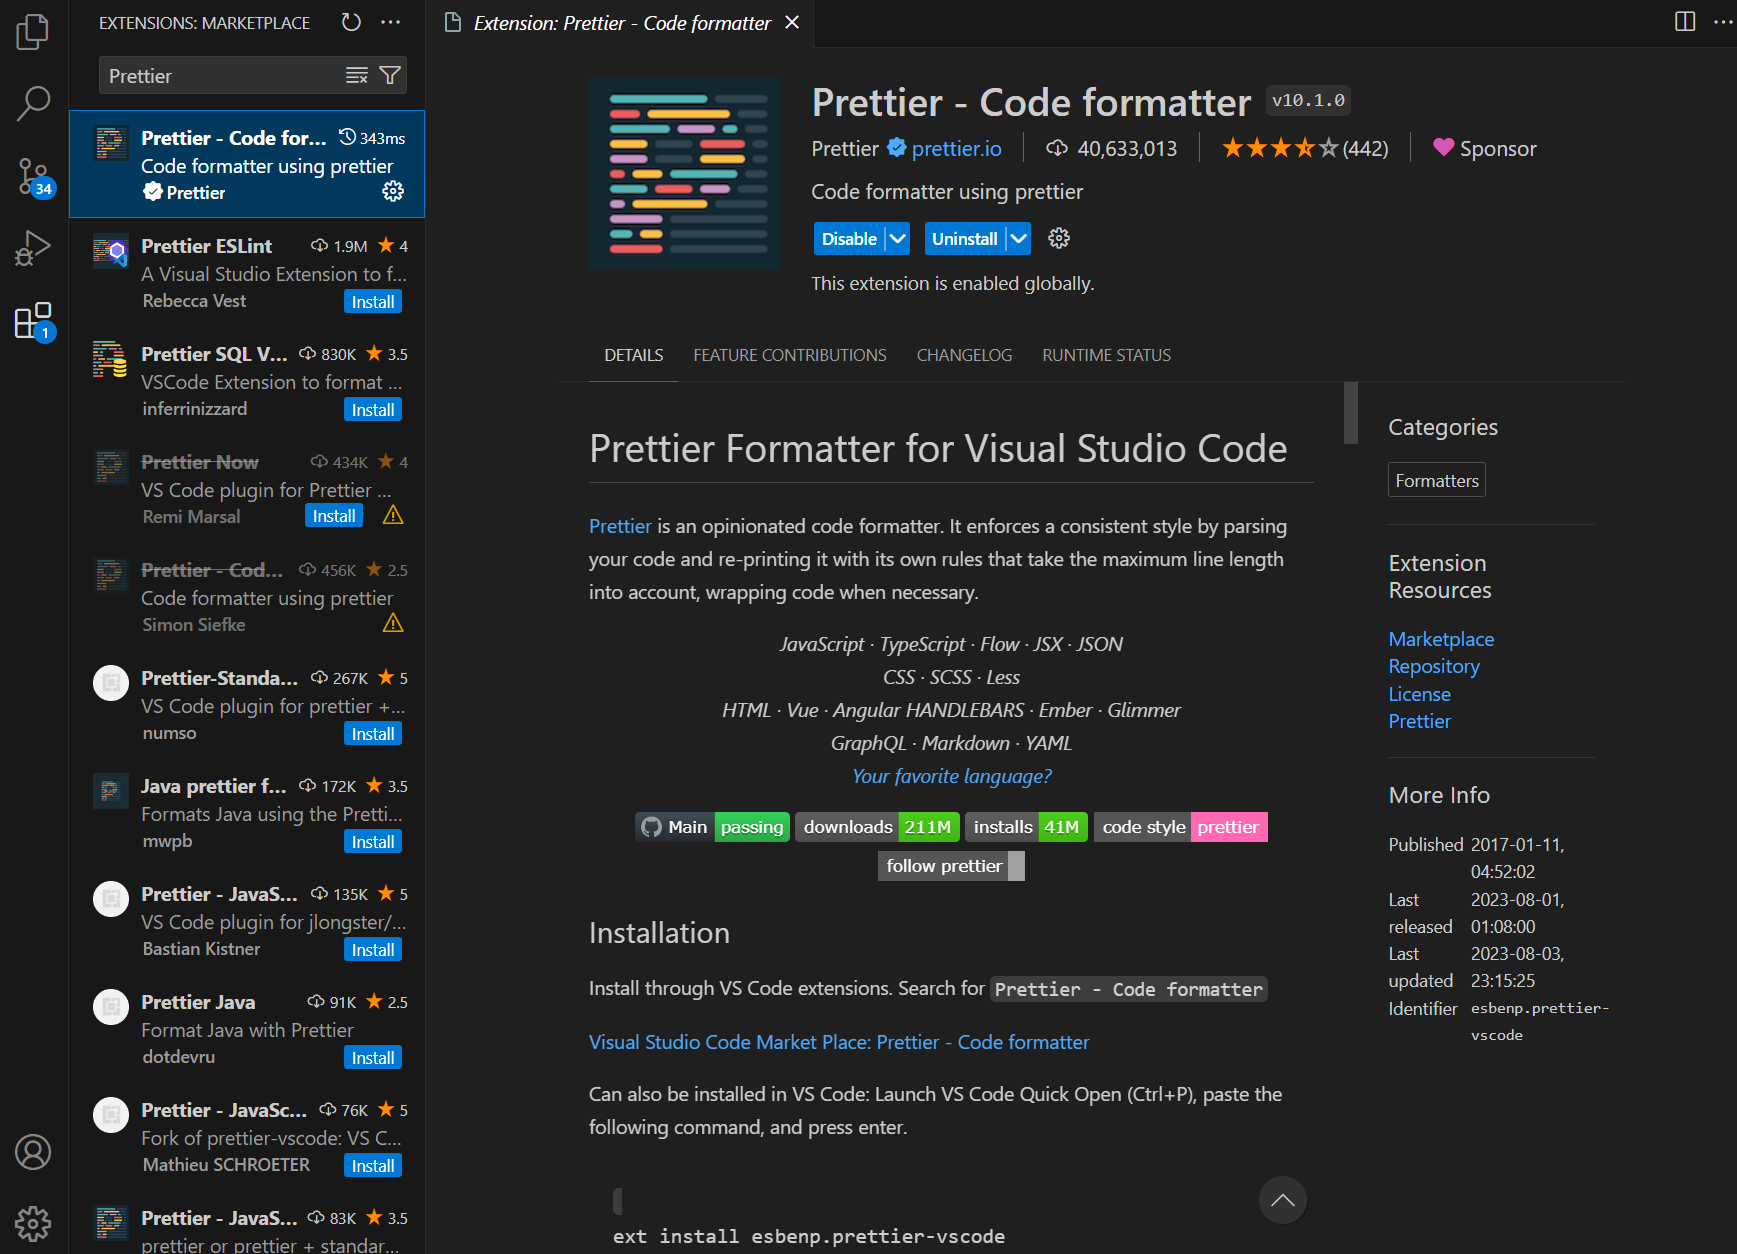The image size is (1737, 1254).
Task: Click the warning icon on Simon Siefke extension
Action: pyautogui.click(x=393, y=623)
